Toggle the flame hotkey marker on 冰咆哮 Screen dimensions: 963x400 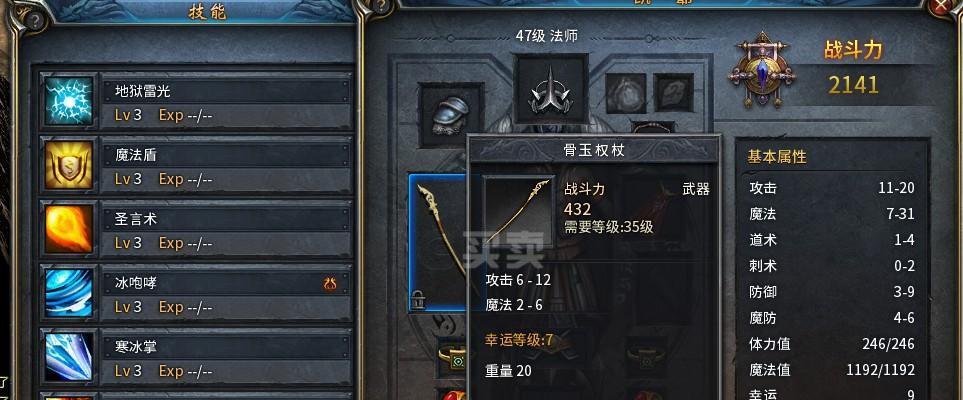330,283
